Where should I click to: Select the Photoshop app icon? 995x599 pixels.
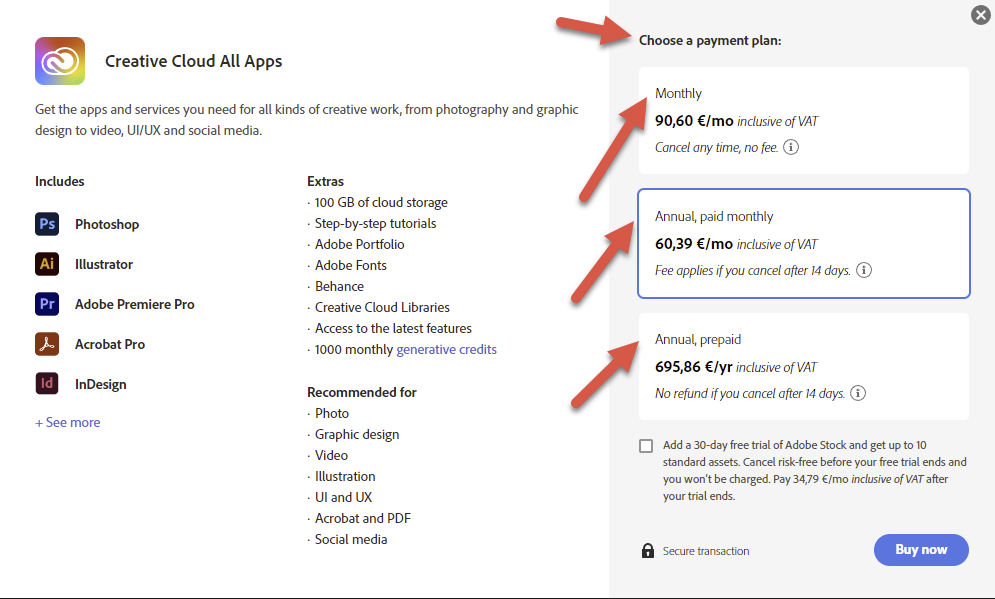point(47,224)
